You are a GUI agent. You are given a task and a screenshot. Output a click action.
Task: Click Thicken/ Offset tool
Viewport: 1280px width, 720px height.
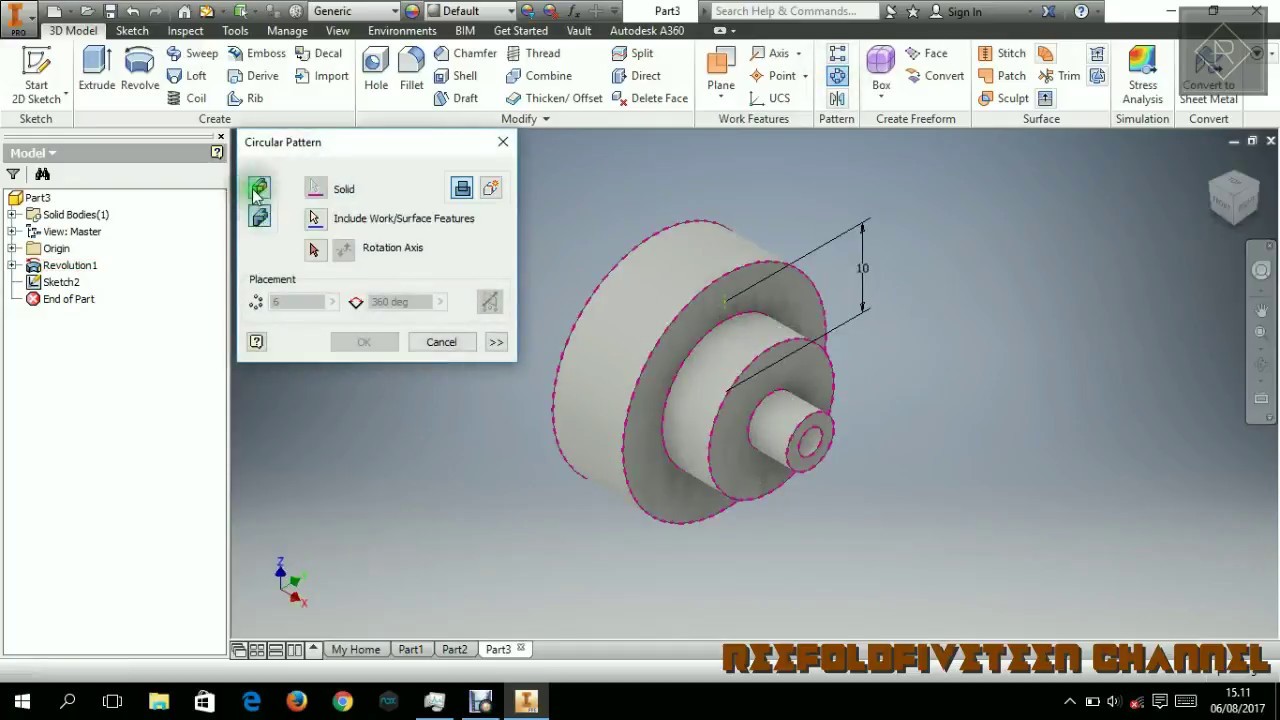point(554,98)
